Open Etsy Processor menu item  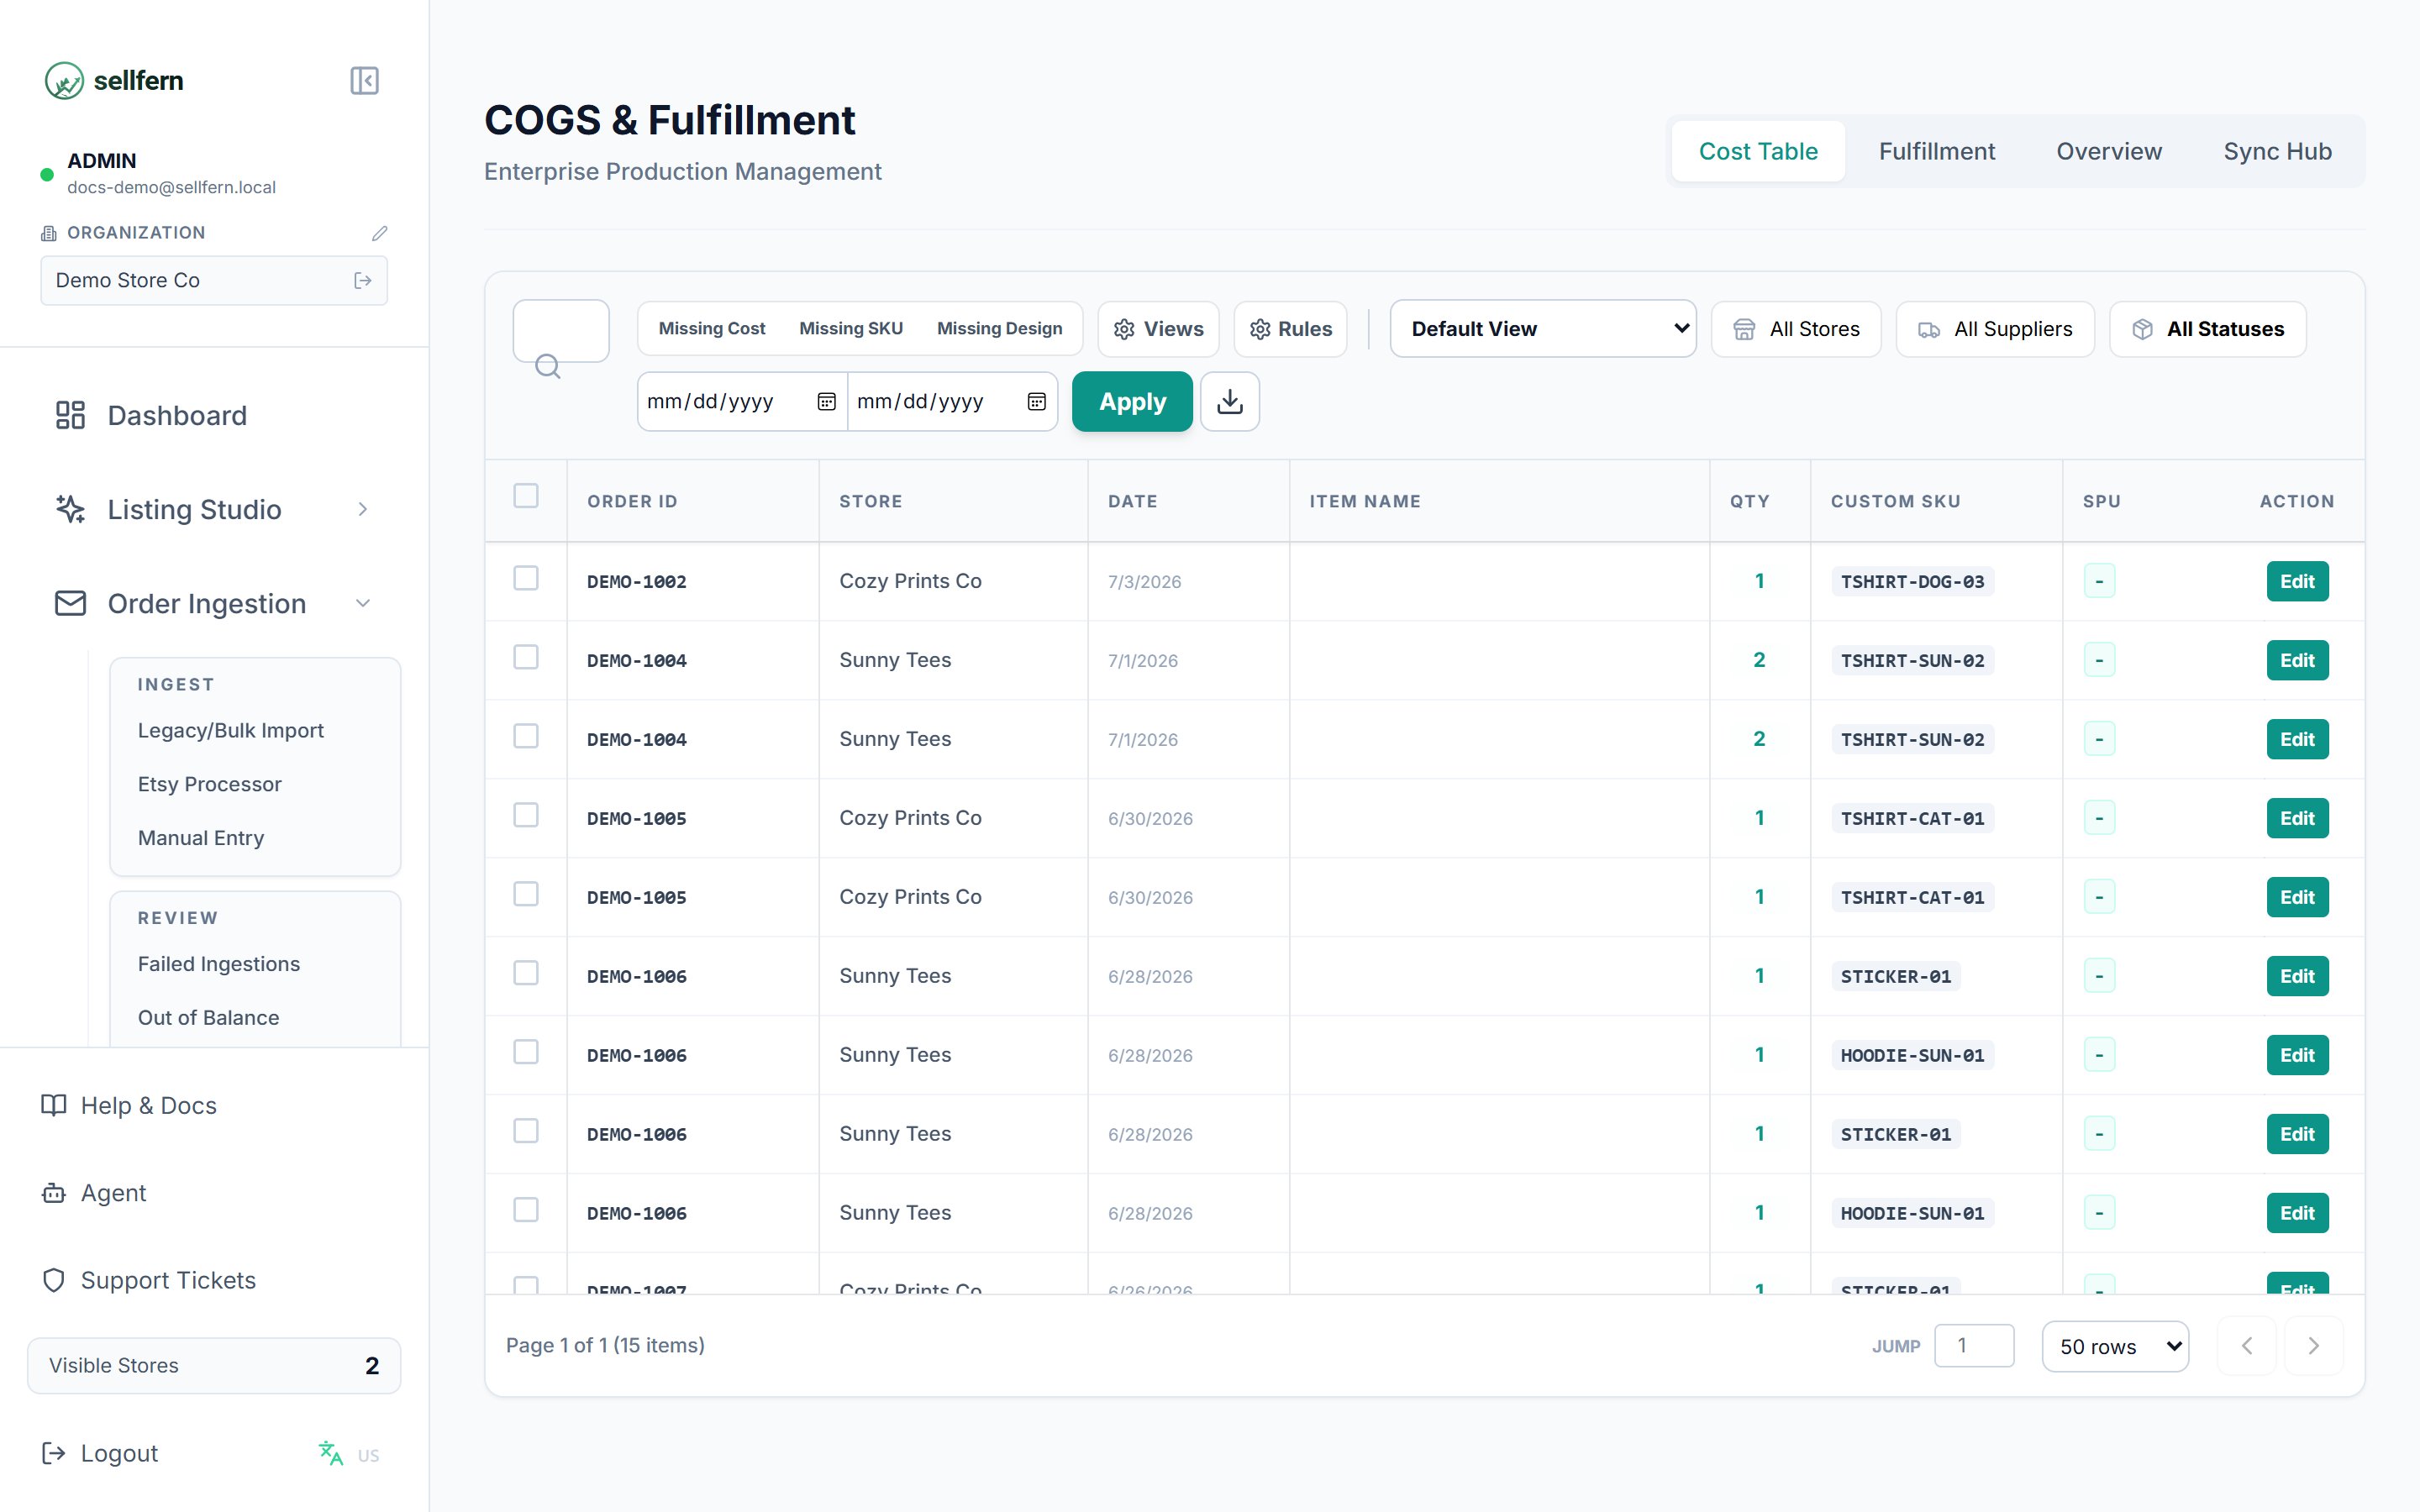210,784
